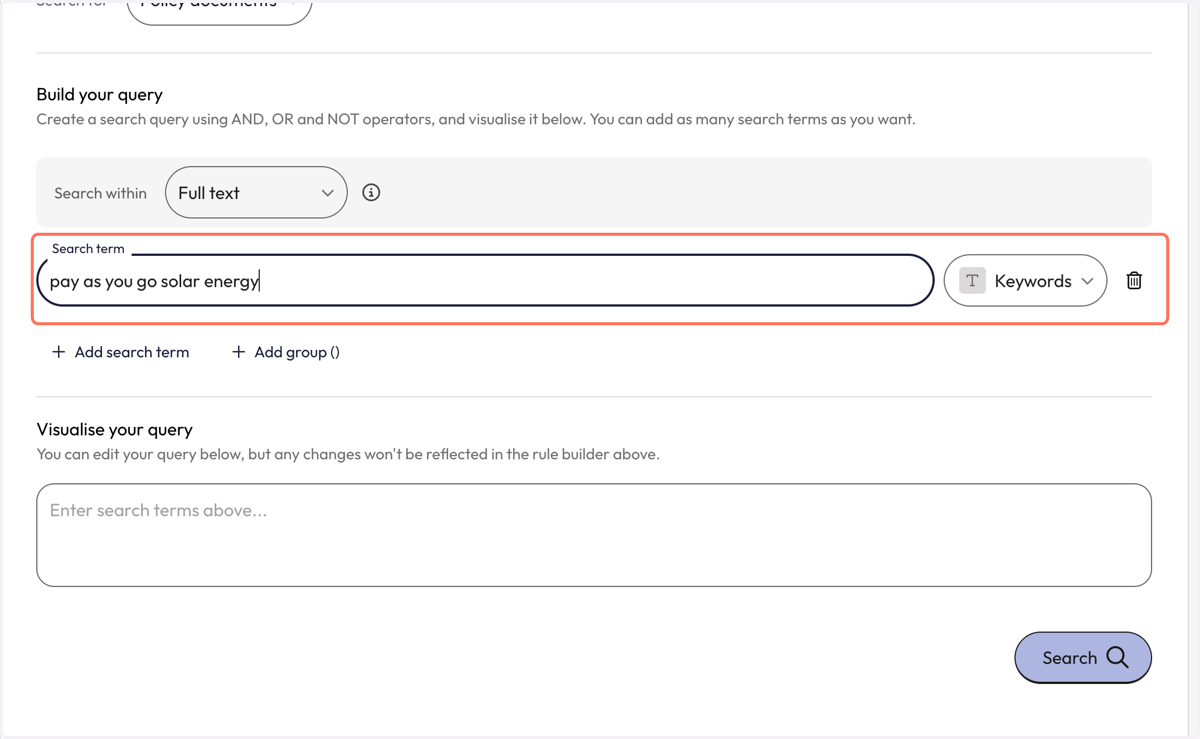Click the note about editing your query below
The height and width of the screenshot is (739, 1200).
pos(348,454)
